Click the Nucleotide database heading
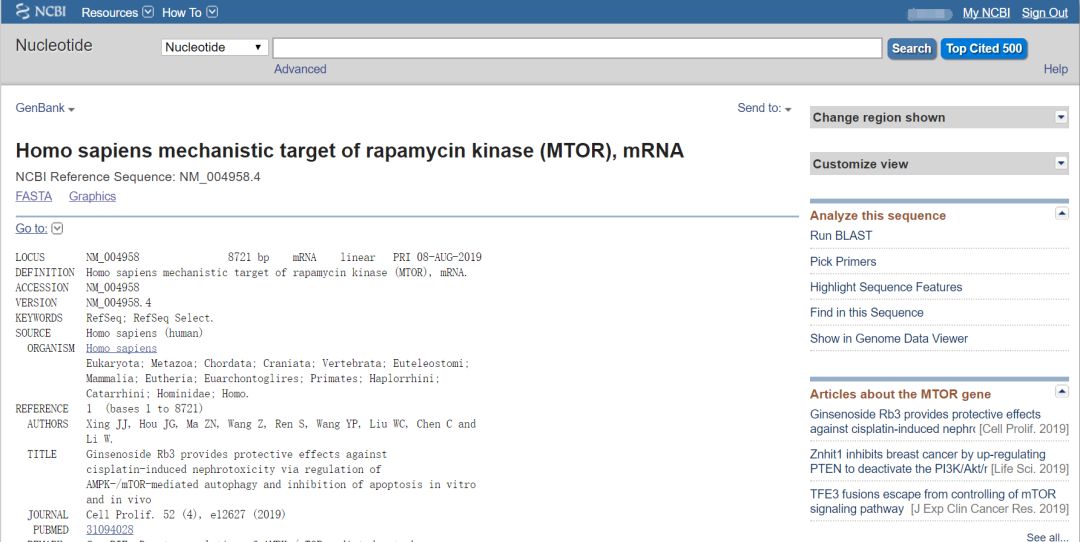The height and width of the screenshot is (542, 1080). [54, 45]
